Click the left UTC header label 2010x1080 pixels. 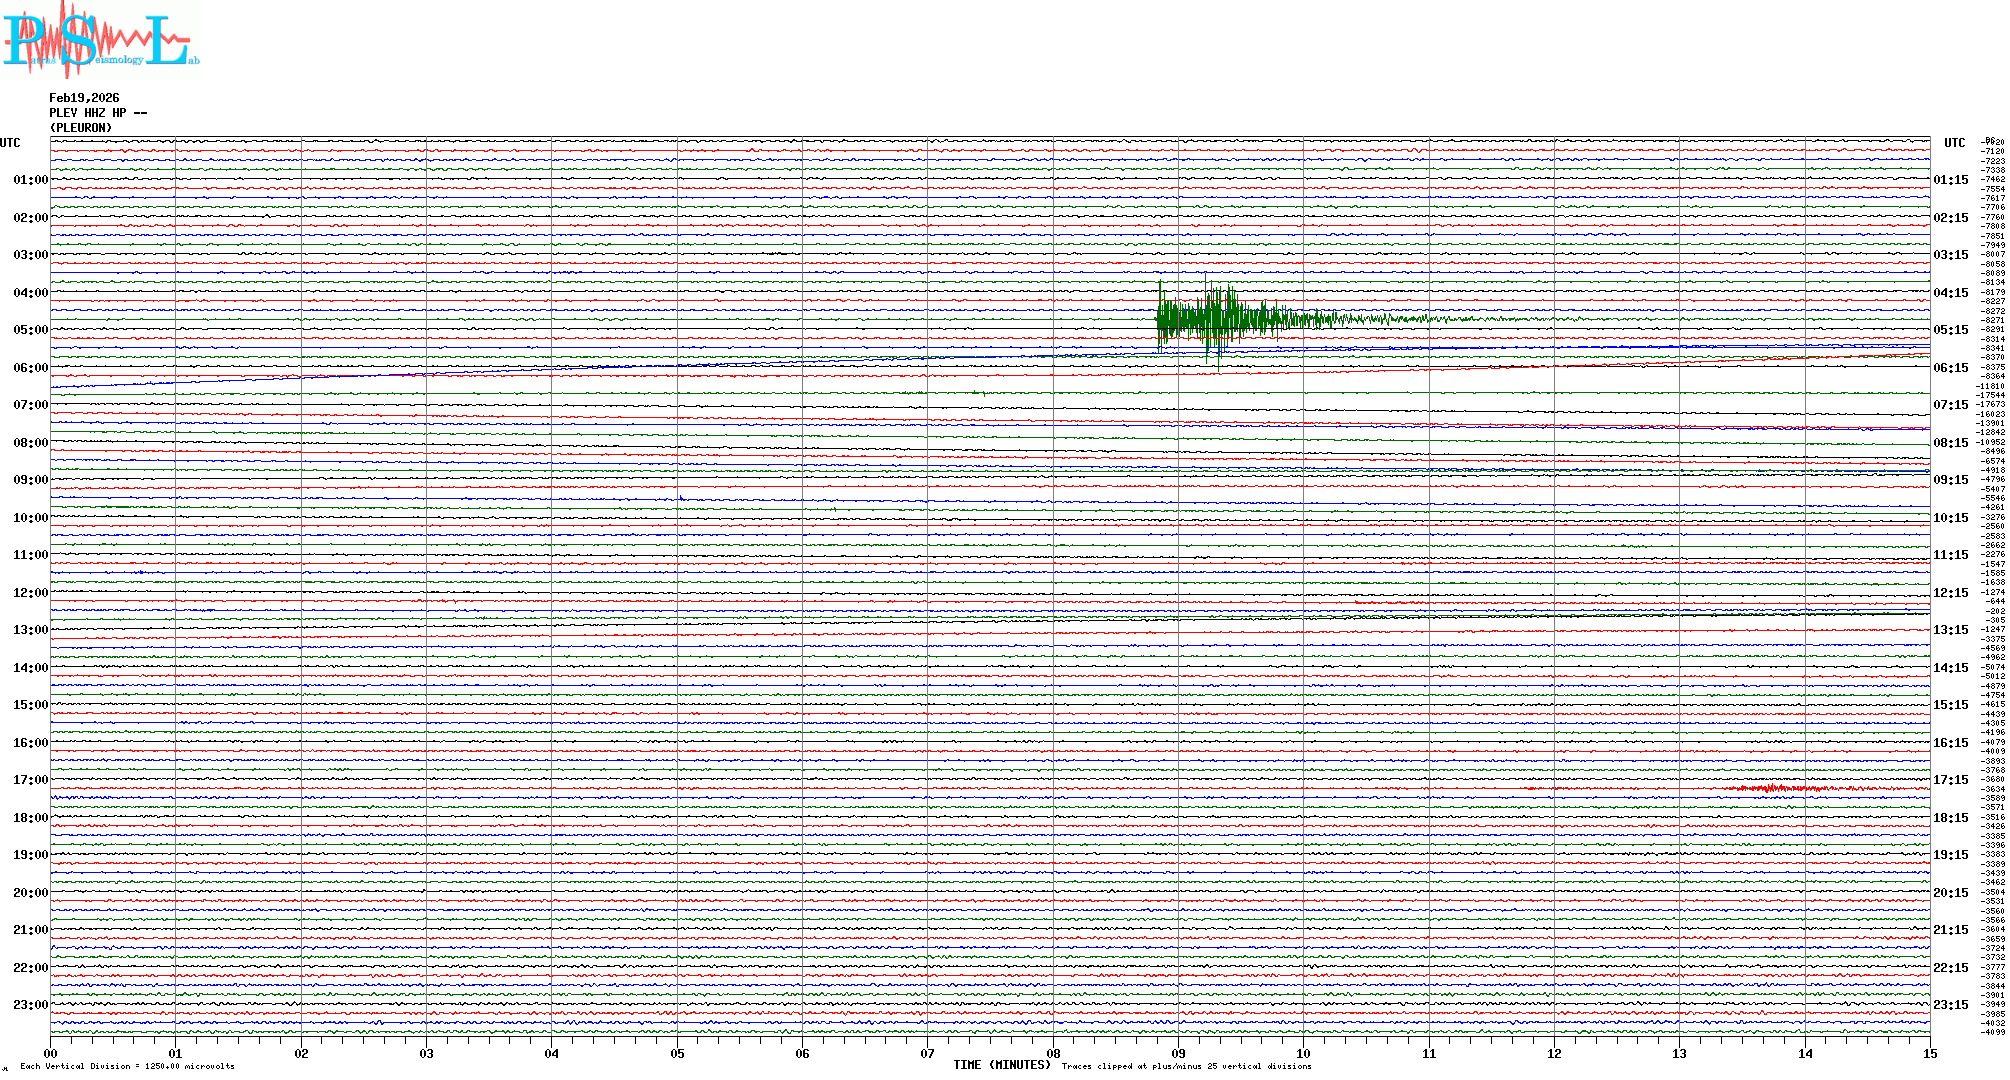point(10,143)
